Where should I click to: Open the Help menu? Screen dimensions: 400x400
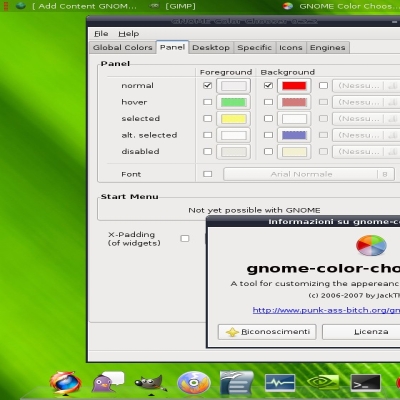129,34
